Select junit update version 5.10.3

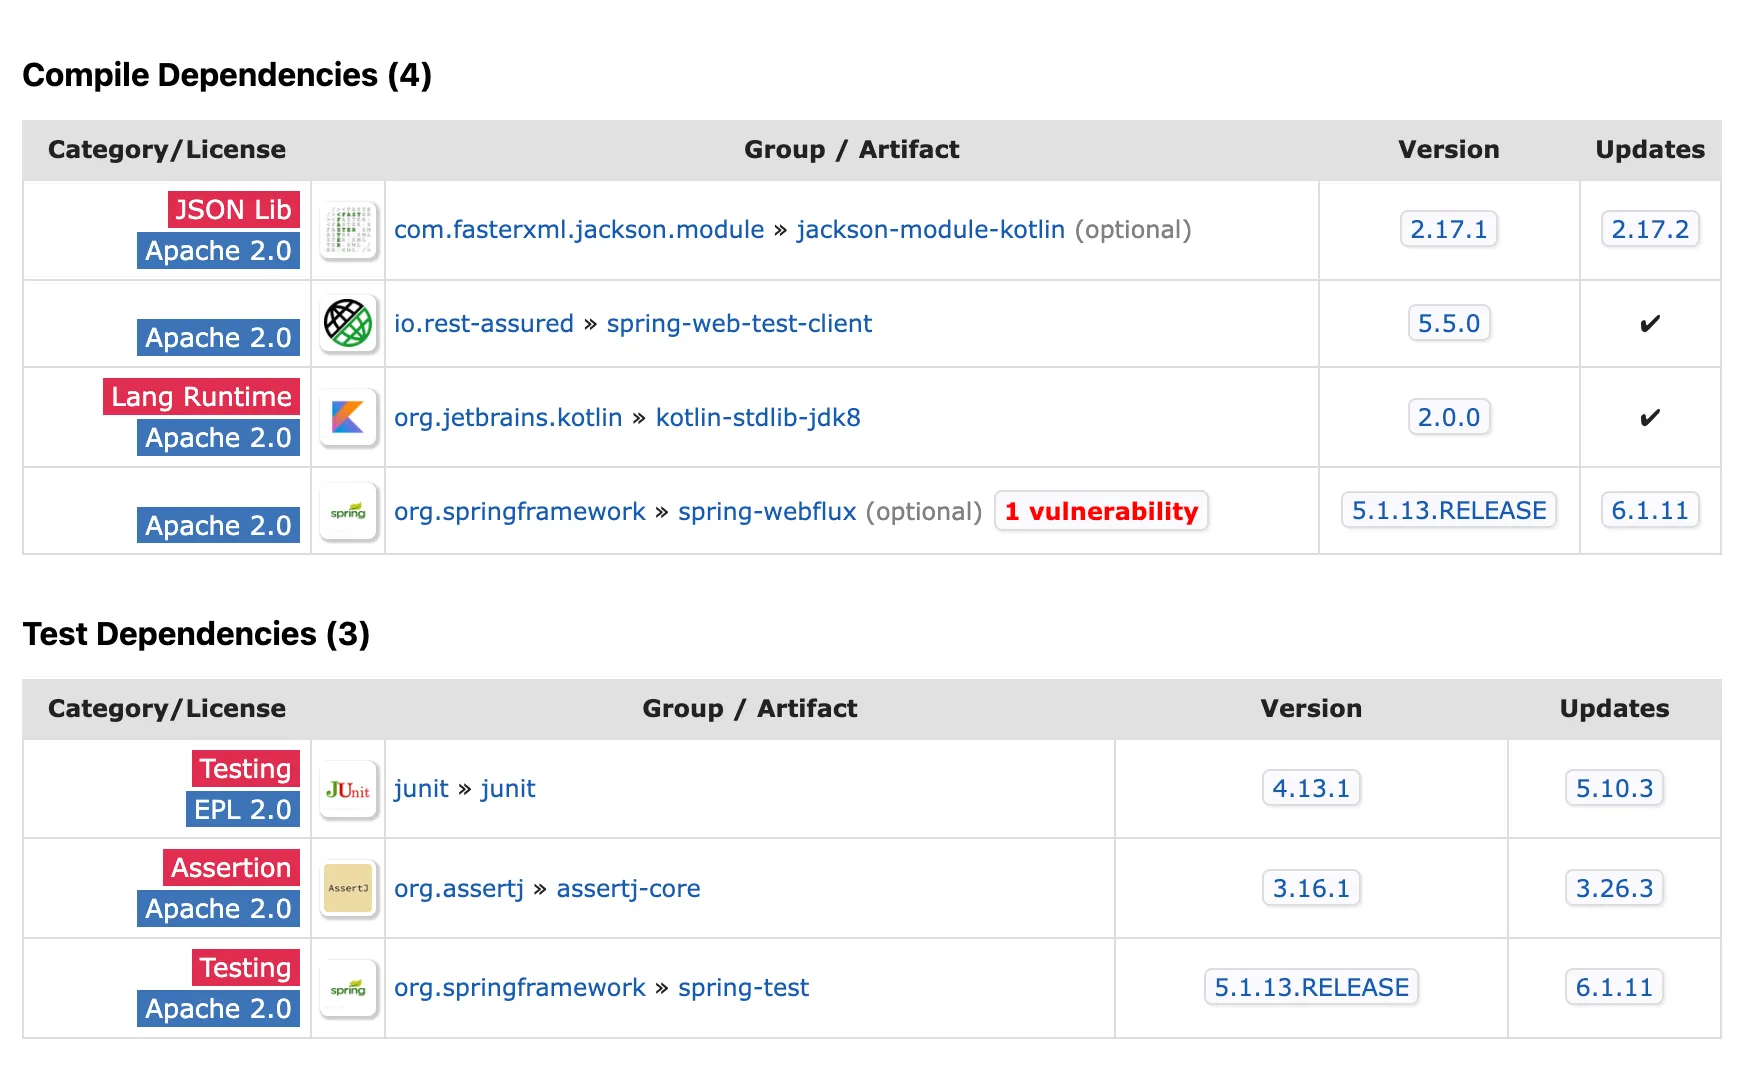pyautogui.click(x=1614, y=789)
